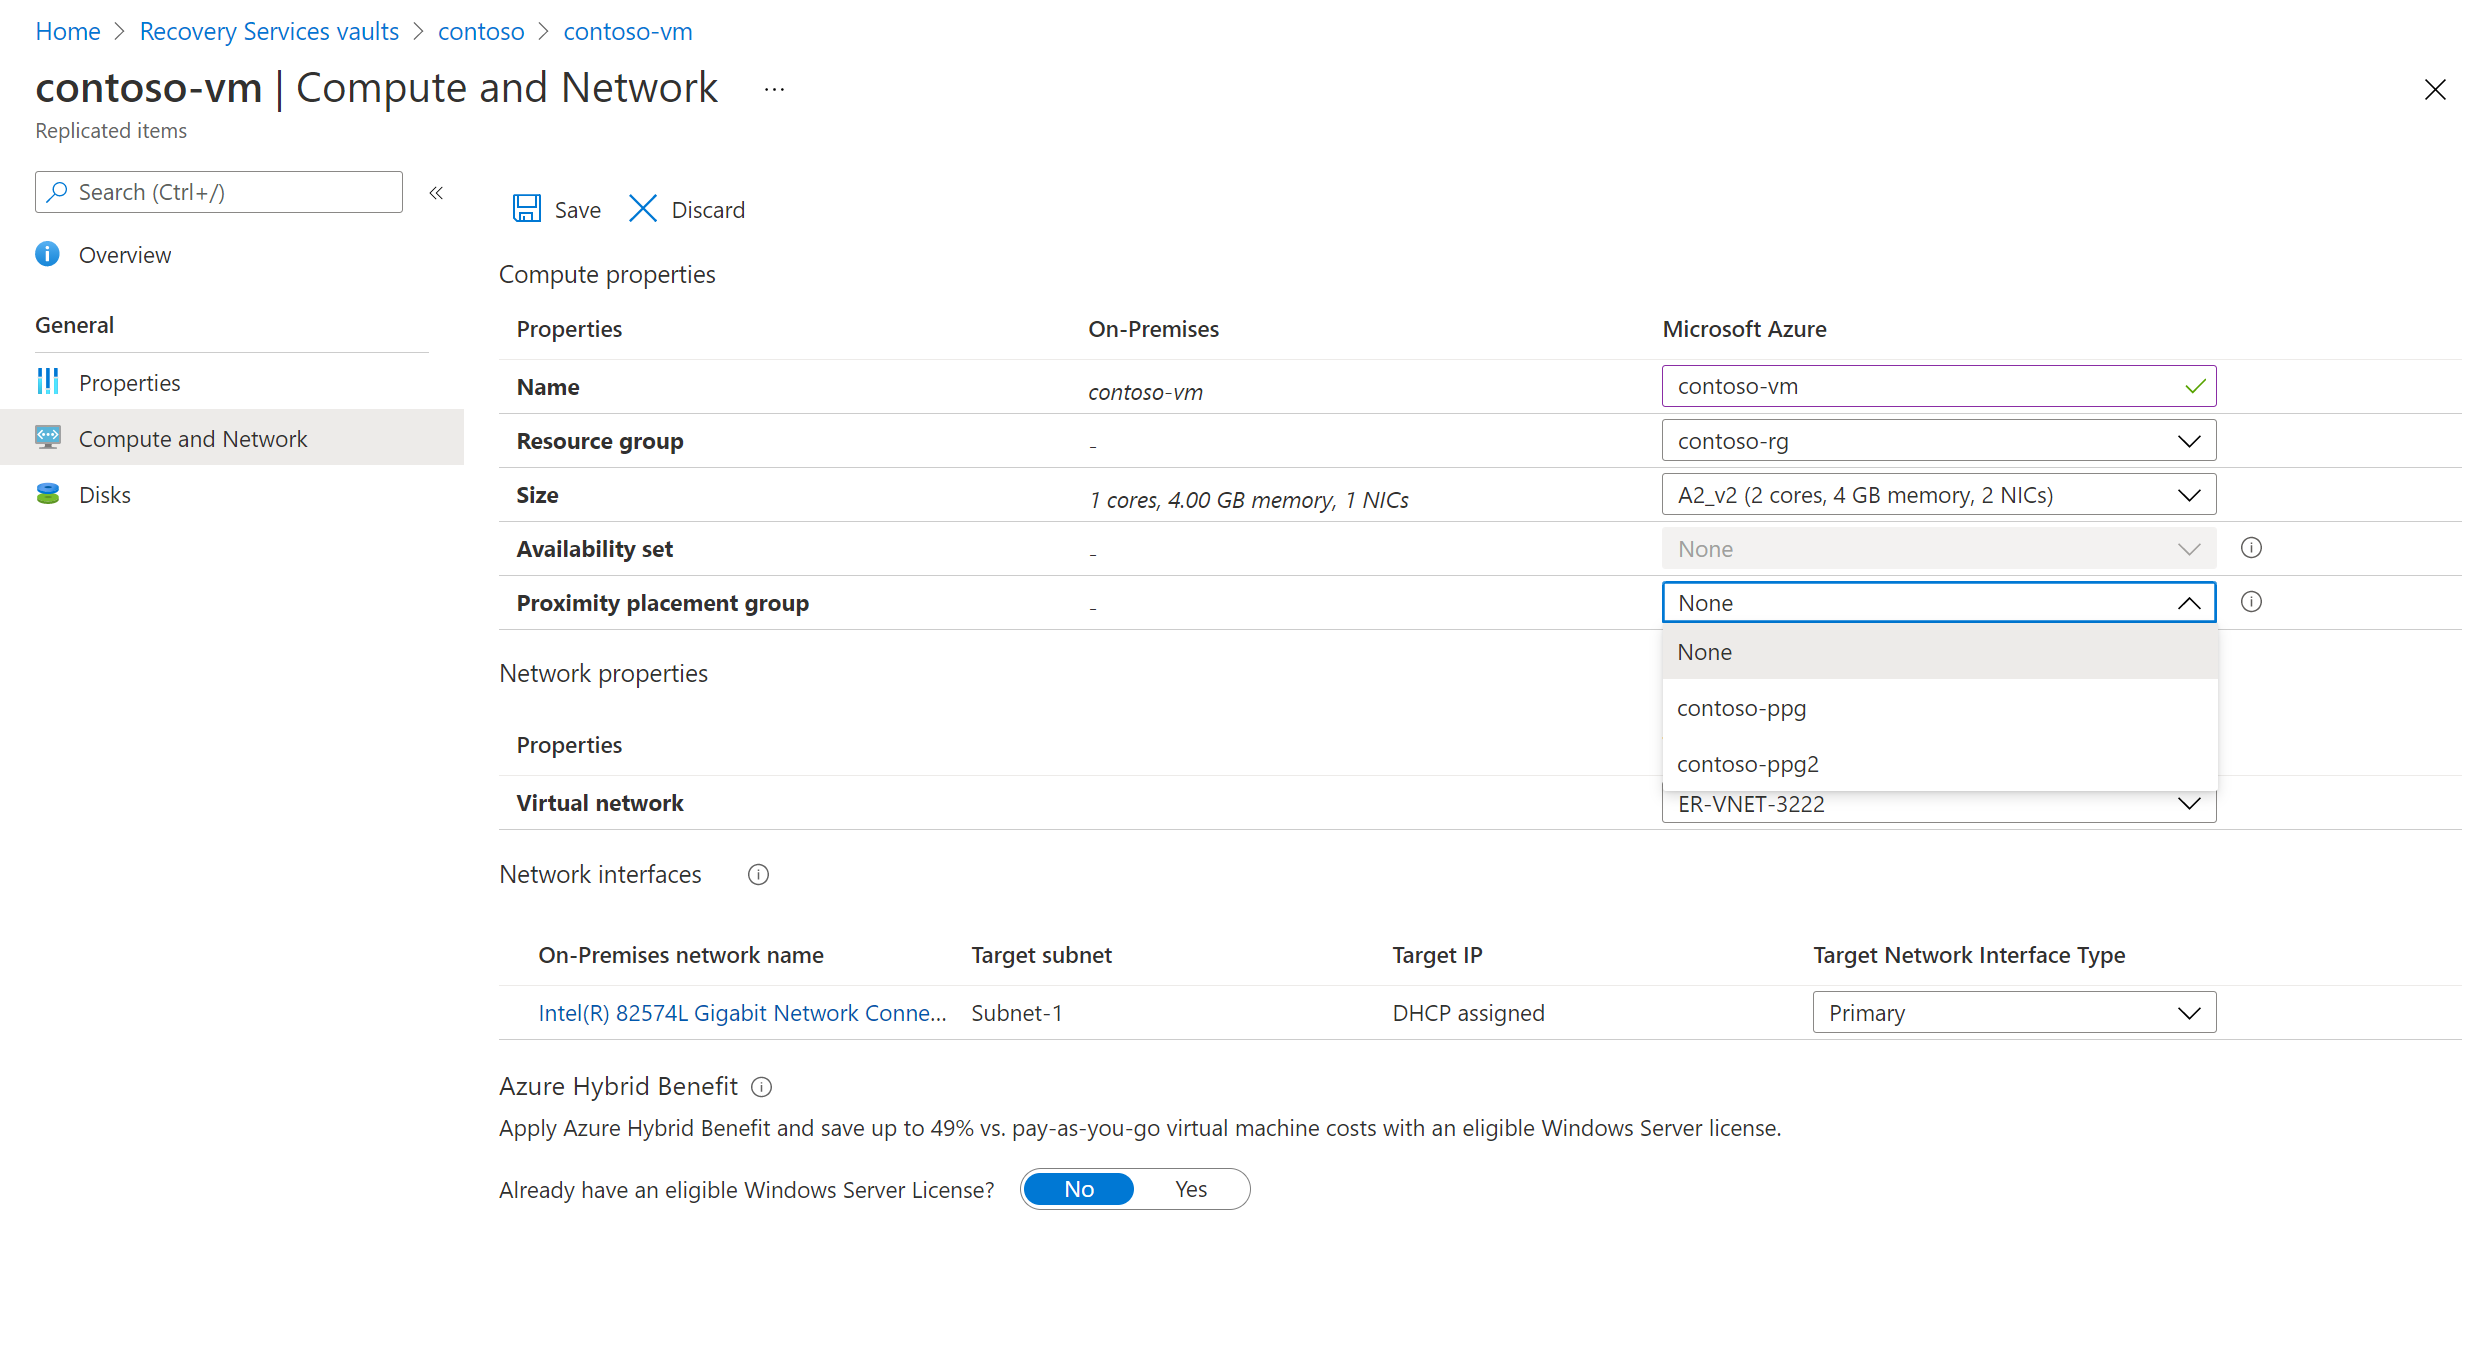Screen dimensions: 2481x1347
Task: Open the Disks menu item
Action: tap(104, 495)
